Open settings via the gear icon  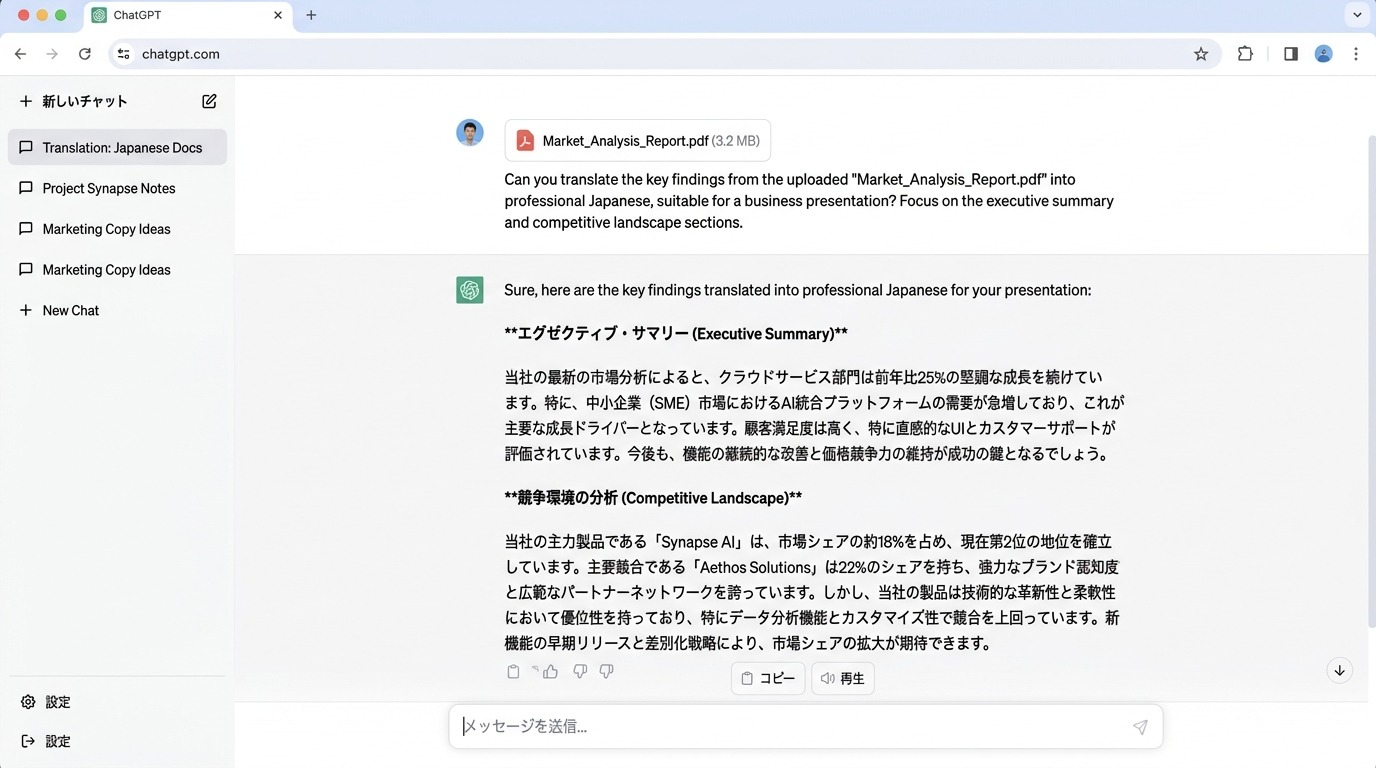click(28, 702)
